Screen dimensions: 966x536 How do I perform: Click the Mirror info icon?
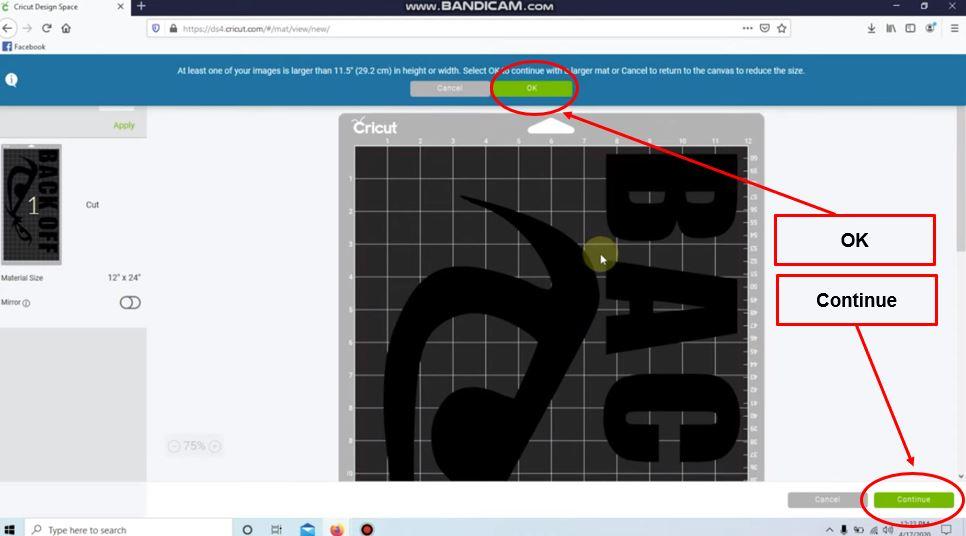pos(26,303)
